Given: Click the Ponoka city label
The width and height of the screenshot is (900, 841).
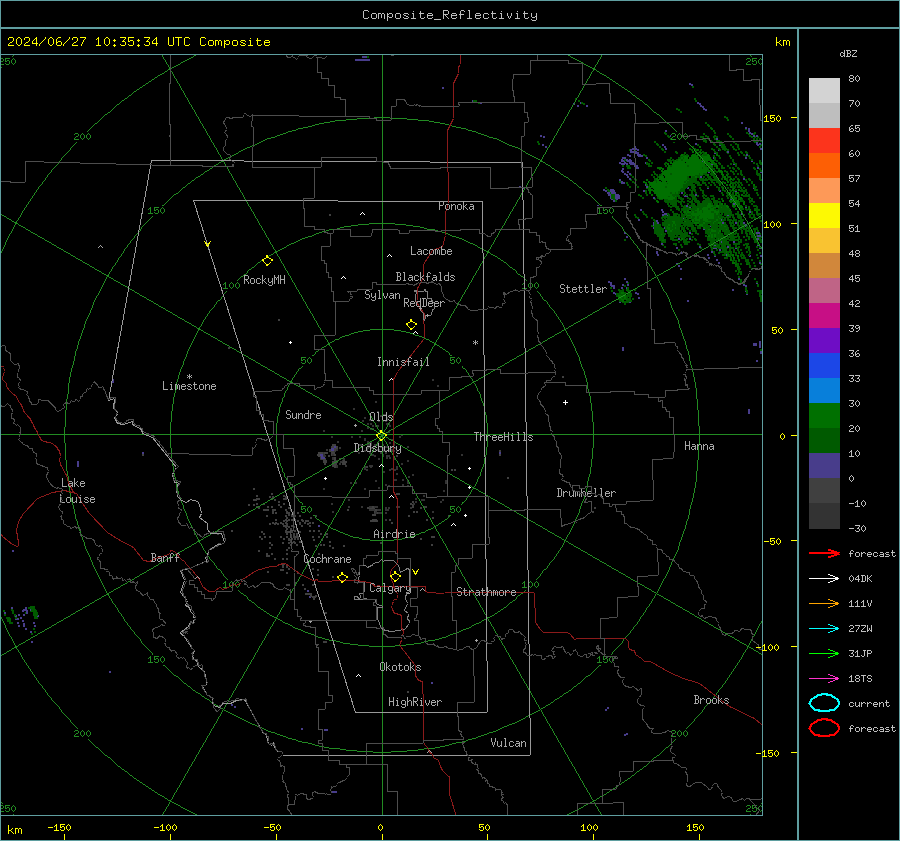Looking at the screenshot, I should point(456,206).
